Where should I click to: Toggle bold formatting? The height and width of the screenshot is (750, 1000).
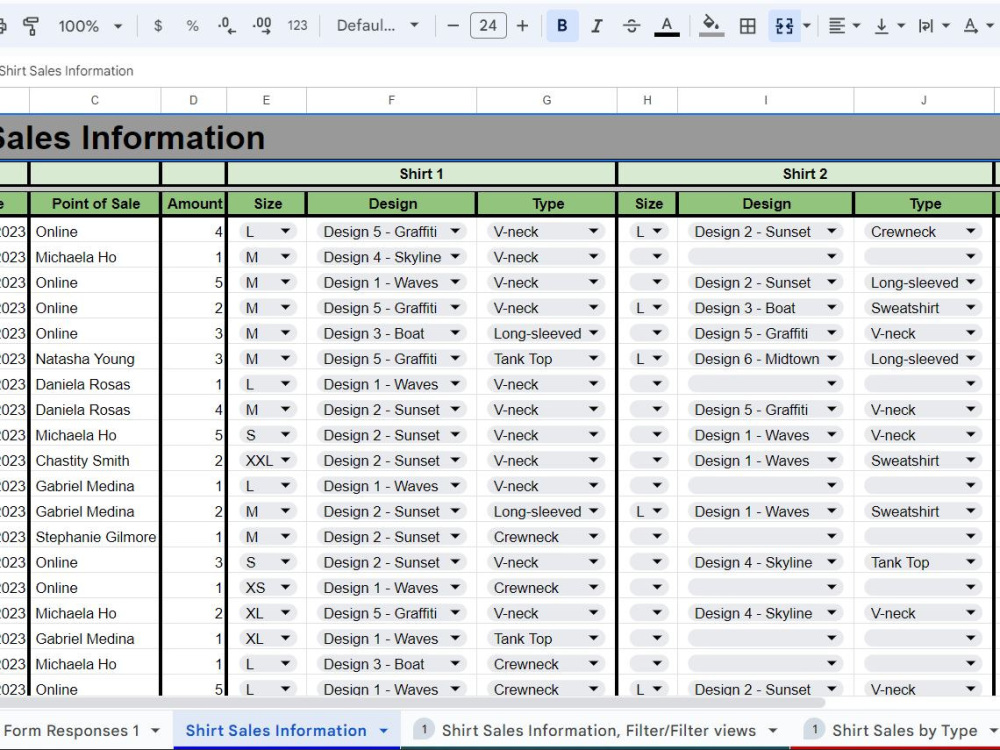(562, 26)
